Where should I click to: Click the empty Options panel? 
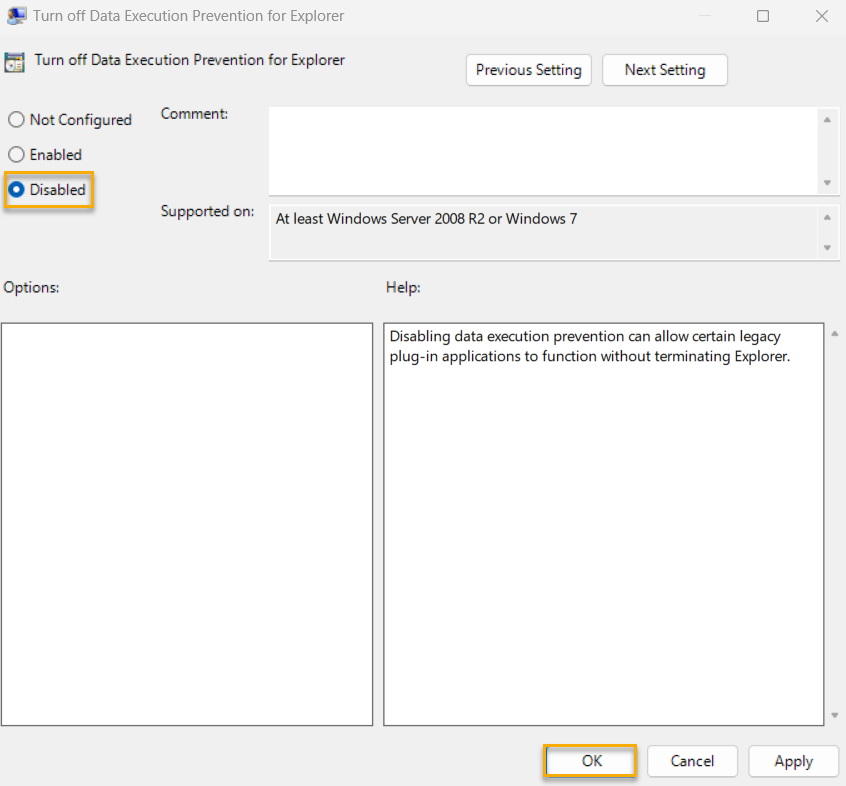[186, 520]
